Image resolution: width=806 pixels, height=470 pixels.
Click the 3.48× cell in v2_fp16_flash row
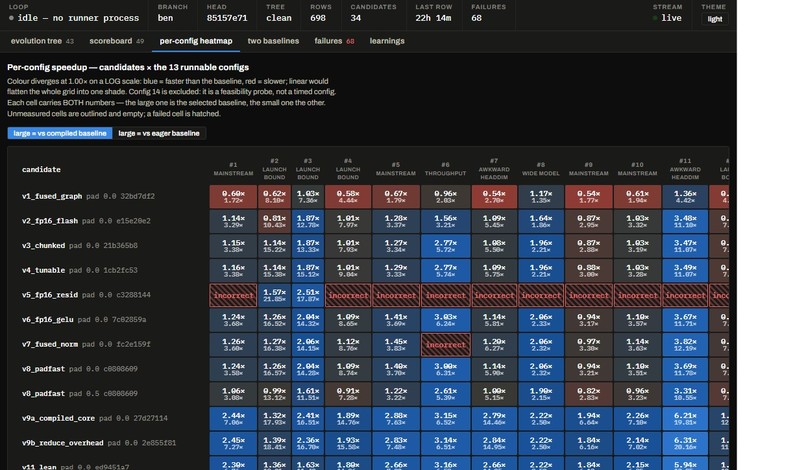685,221
